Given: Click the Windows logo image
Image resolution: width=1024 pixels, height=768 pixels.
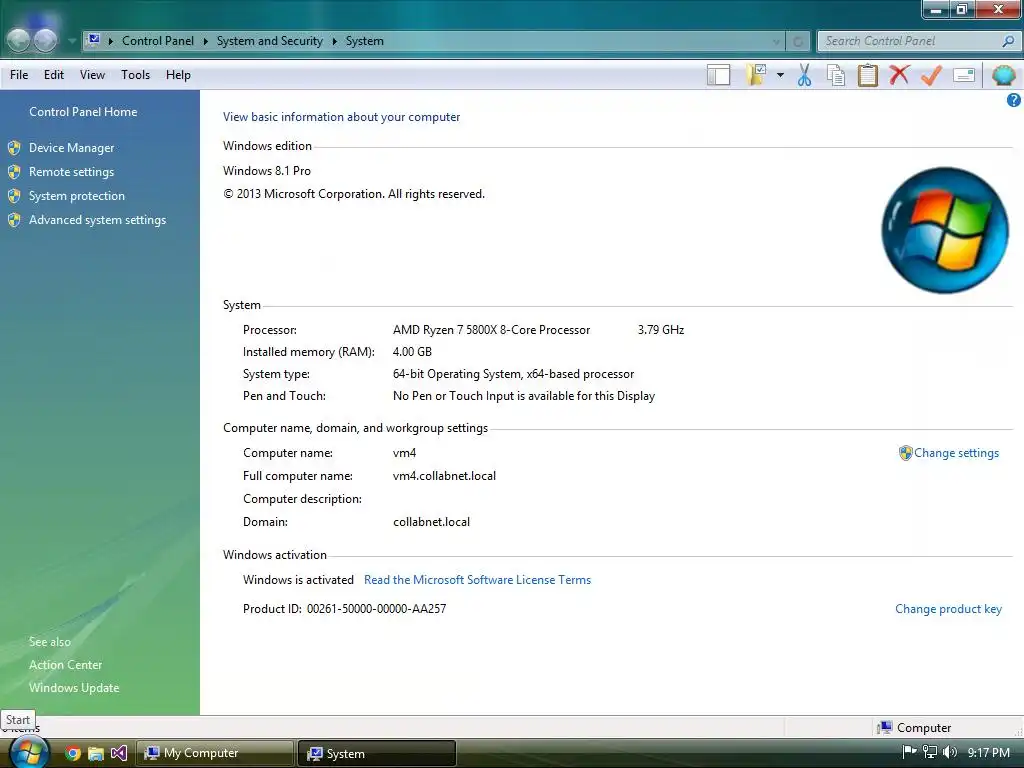Looking at the screenshot, I should pos(944,230).
